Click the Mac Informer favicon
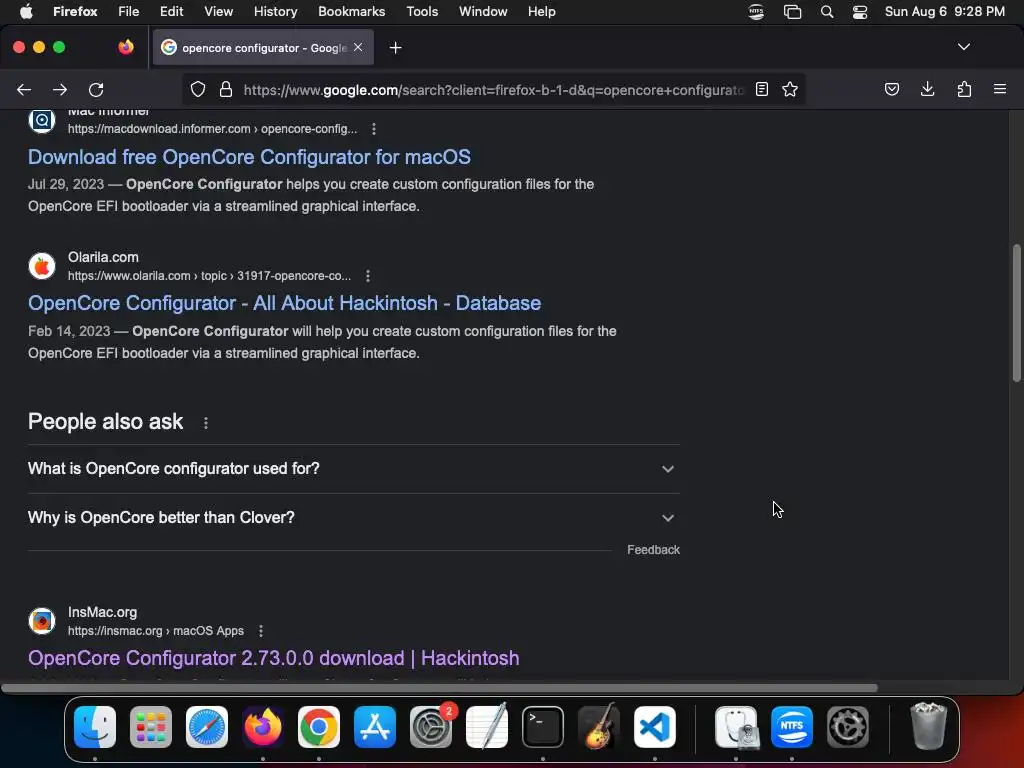The image size is (1024, 768). pos(42,120)
